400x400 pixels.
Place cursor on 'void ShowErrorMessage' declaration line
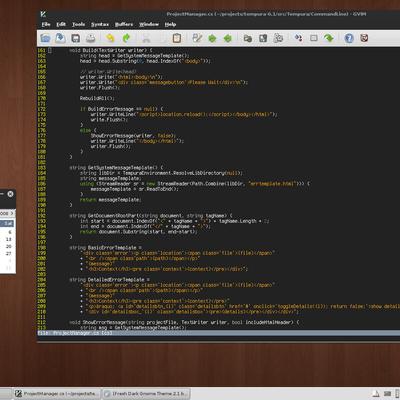(184, 322)
